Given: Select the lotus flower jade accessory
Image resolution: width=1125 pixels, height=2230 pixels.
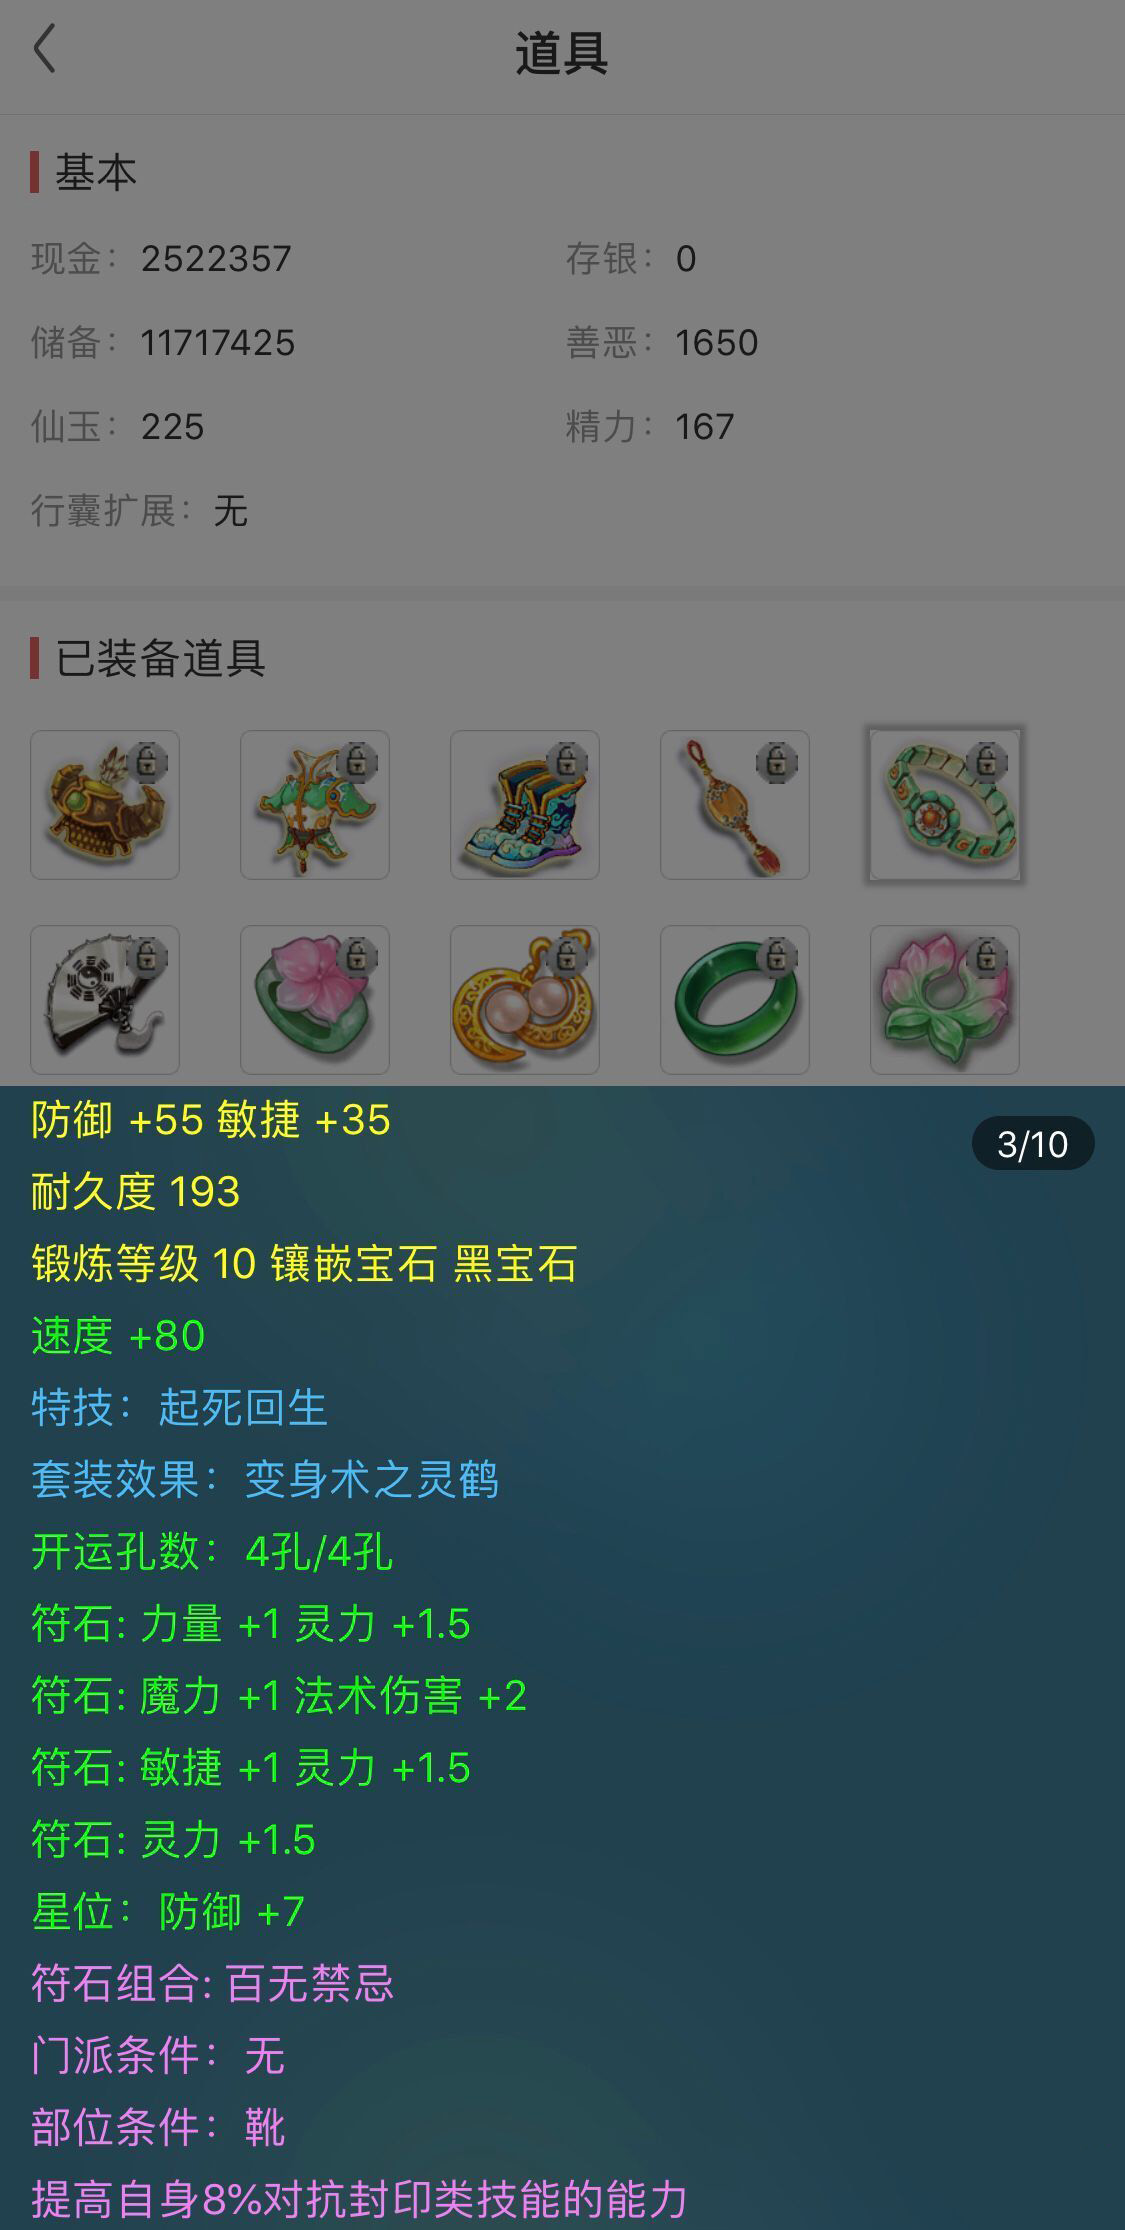Looking at the screenshot, I should [x=945, y=1000].
